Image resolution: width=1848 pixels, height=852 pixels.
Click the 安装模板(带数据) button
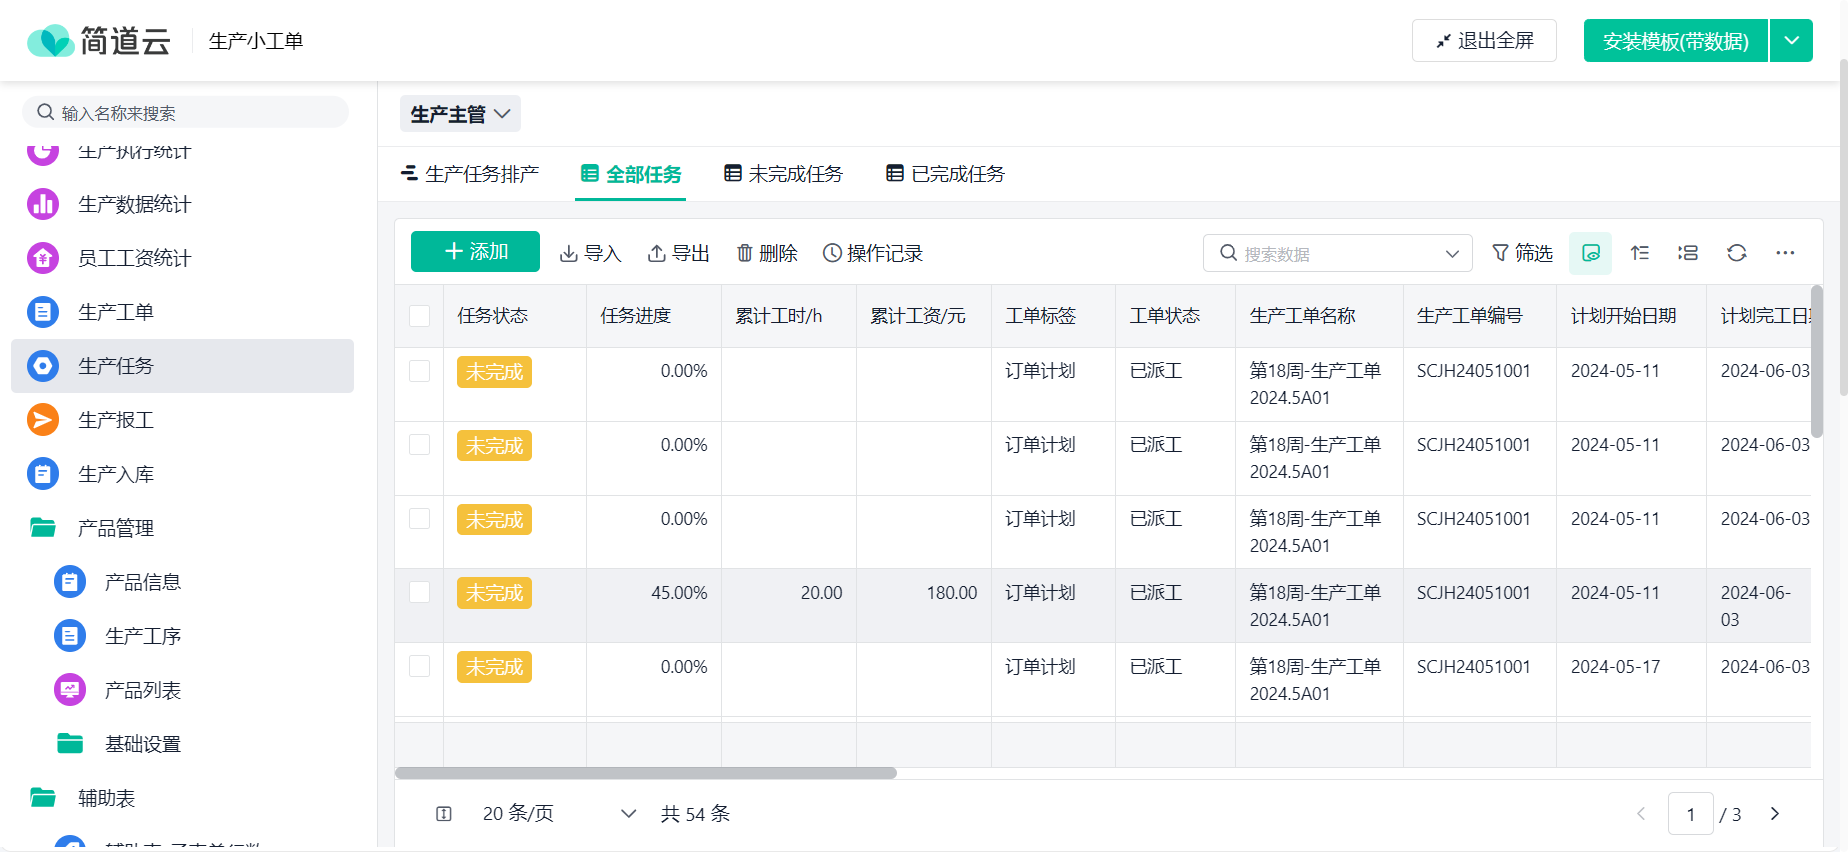click(x=1676, y=41)
